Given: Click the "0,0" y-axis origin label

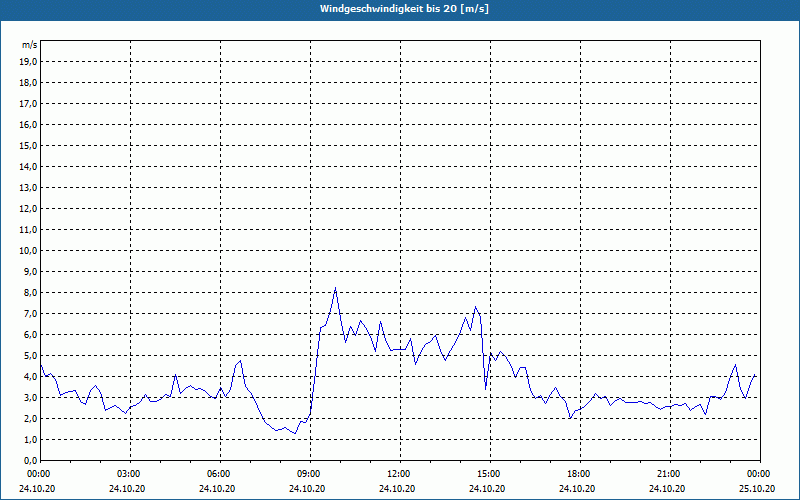Looking at the screenshot, I should pyautogui.click(x=30, y=461).
